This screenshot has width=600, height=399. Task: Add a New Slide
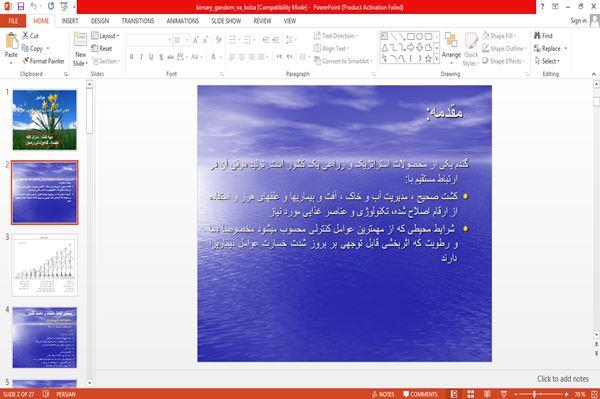coord(80,50)
